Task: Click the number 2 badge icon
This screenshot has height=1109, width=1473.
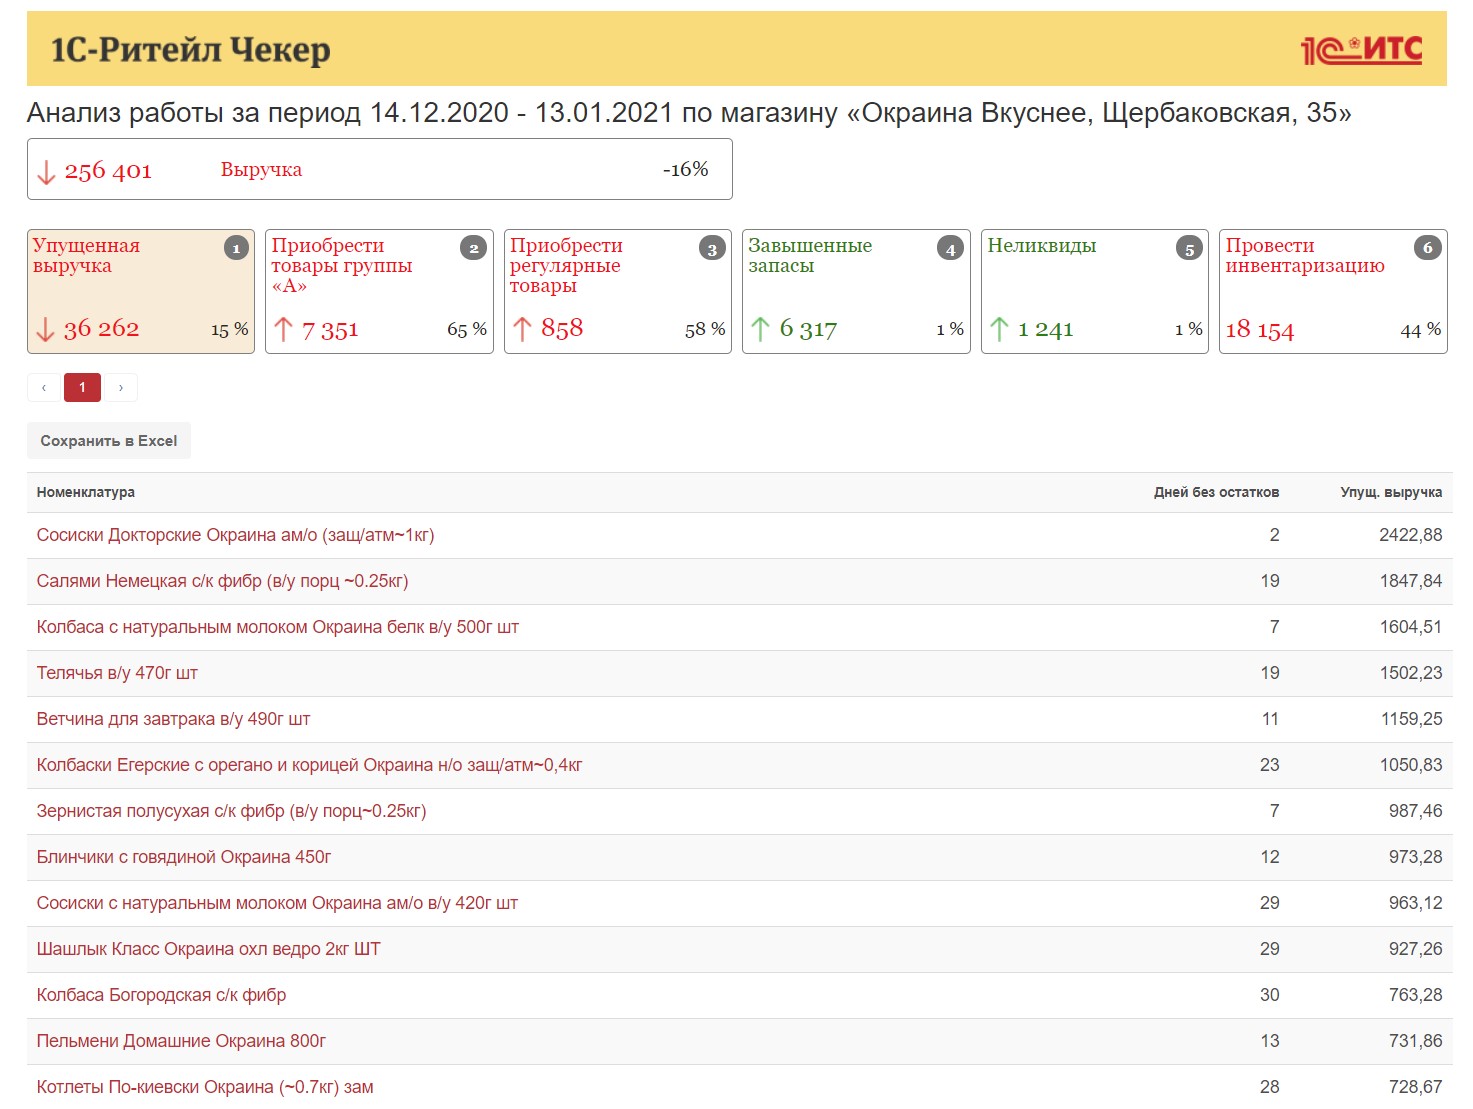Action: (x=474, y=248)
